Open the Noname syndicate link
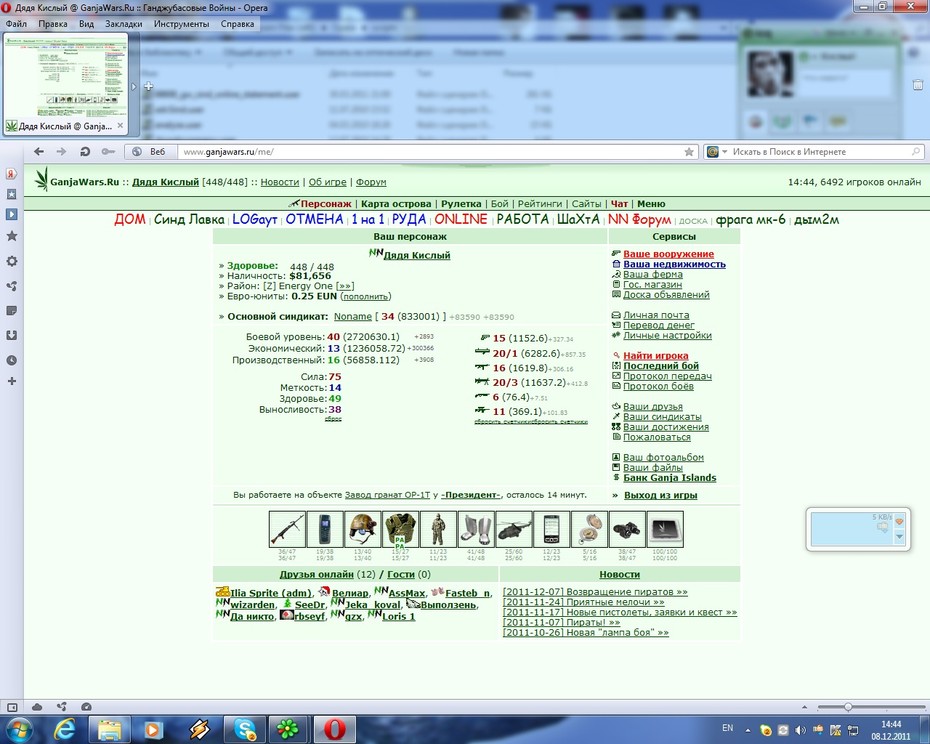This screenshot has width=930, height=744. (353, 316)
